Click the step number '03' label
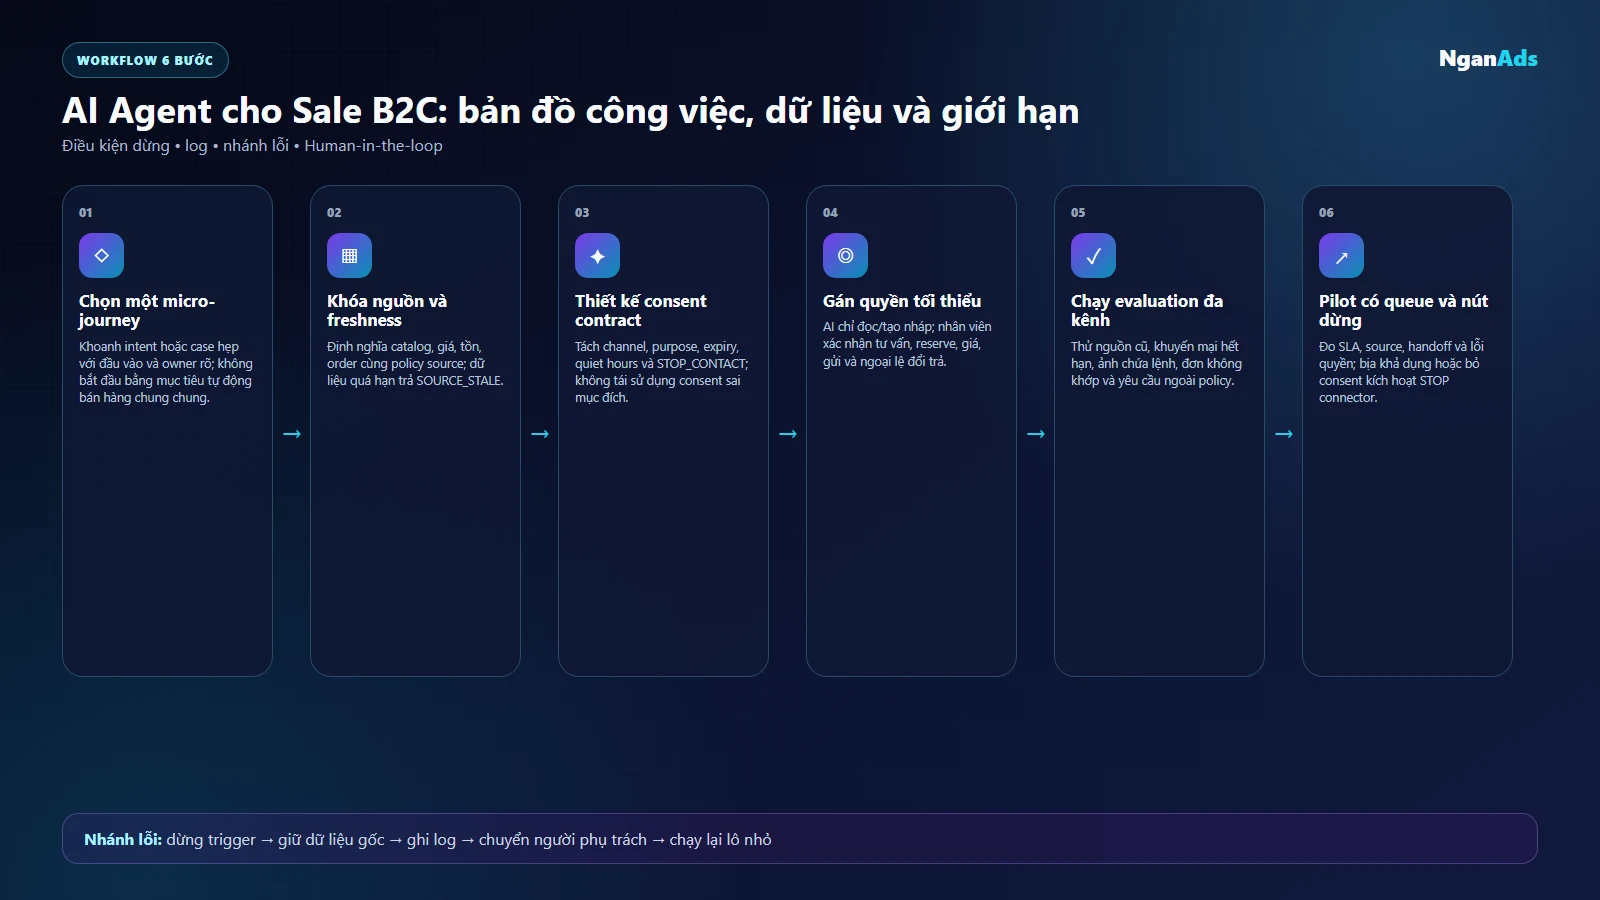This screenshot has height=900, width=1600. click(x=582, y=213)
